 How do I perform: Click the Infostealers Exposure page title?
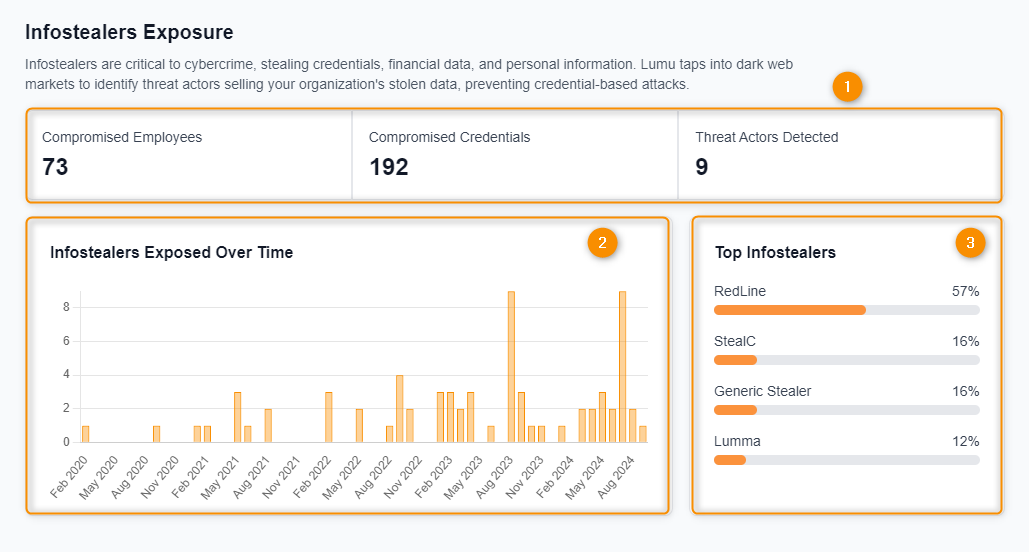point(129,32)
